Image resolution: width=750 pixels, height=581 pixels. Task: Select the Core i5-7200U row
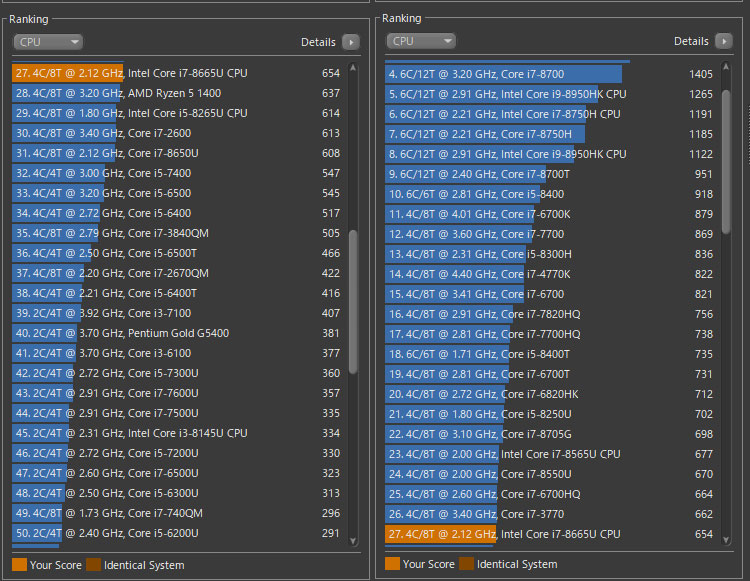pos(178,453)
